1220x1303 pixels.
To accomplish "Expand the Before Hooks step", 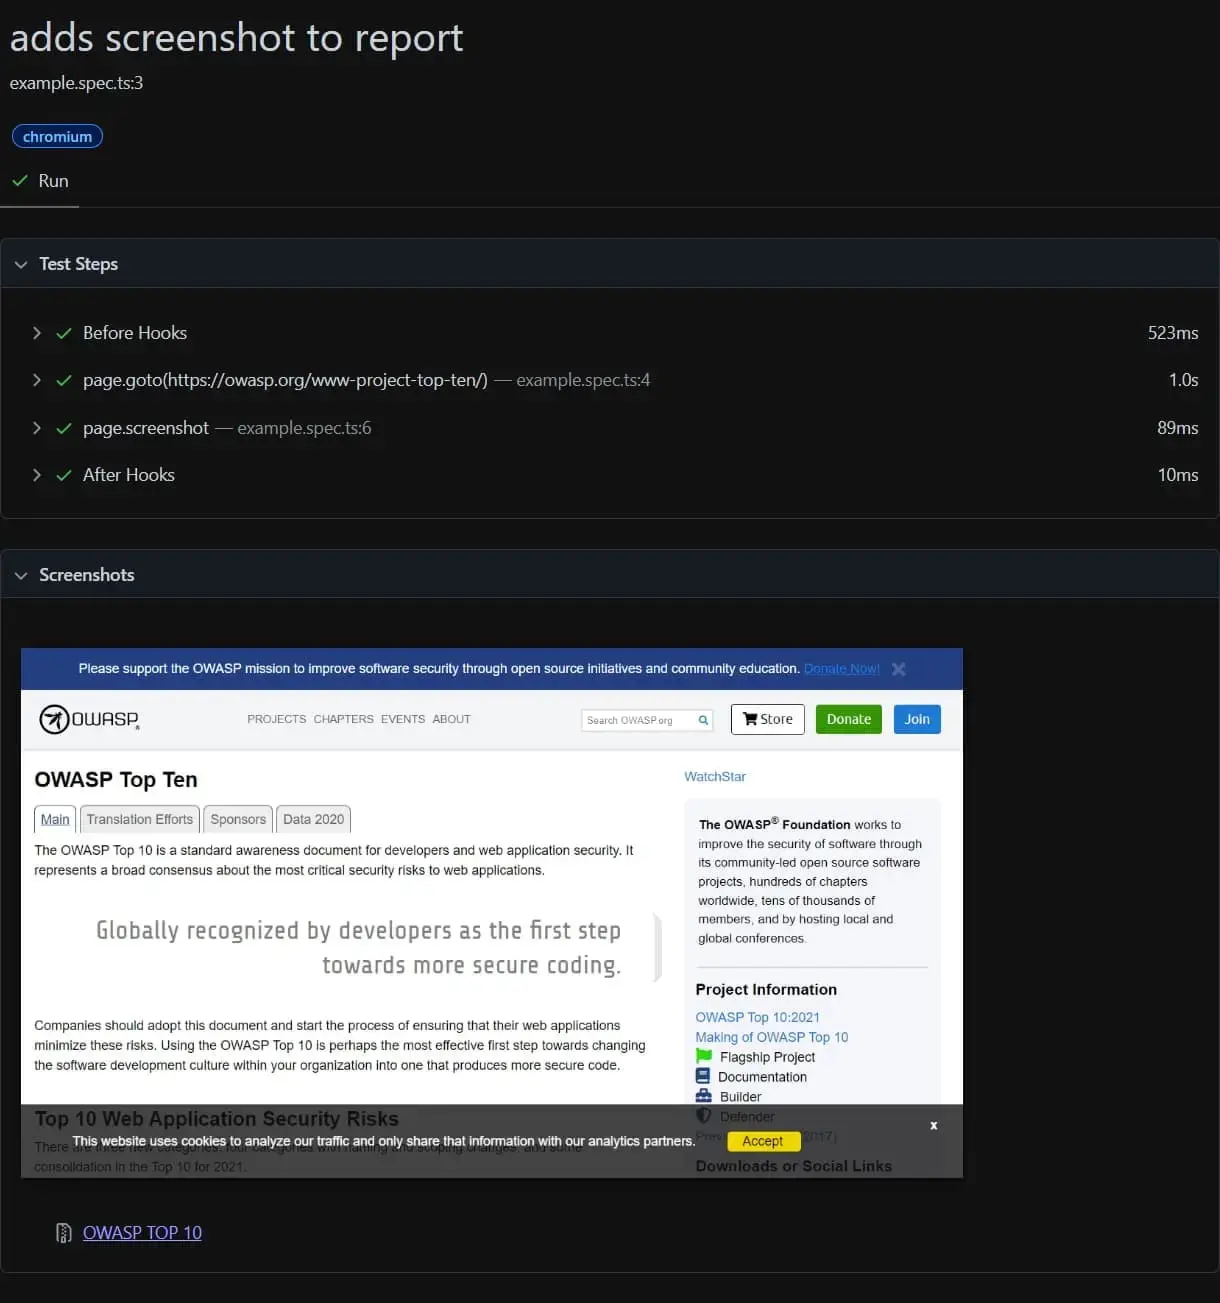I will (37, 333).
